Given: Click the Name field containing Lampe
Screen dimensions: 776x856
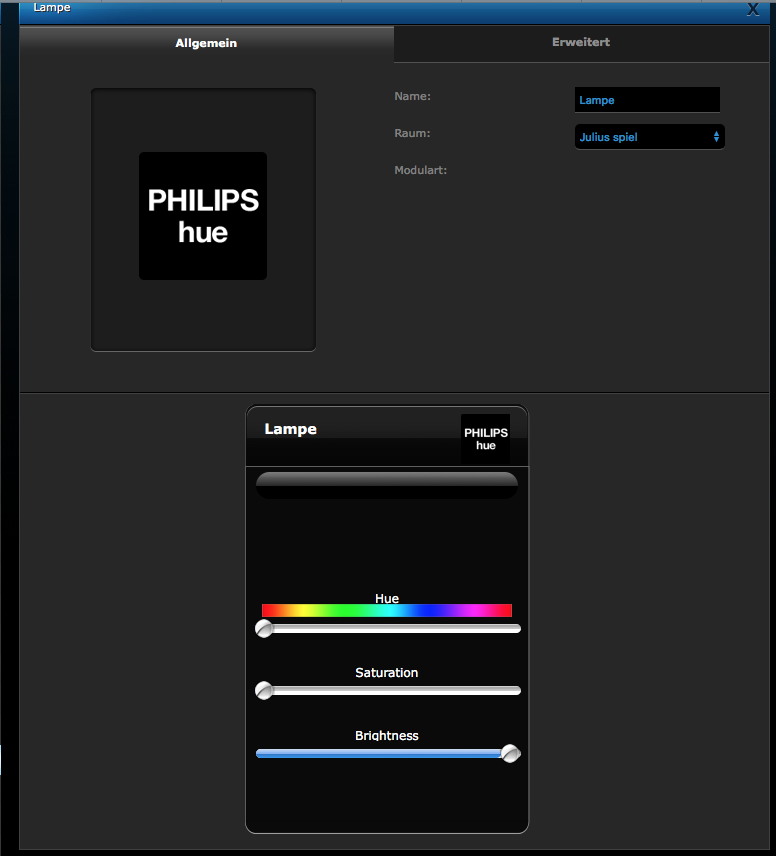Looking at the screenshot, I should tap(646, 100).
